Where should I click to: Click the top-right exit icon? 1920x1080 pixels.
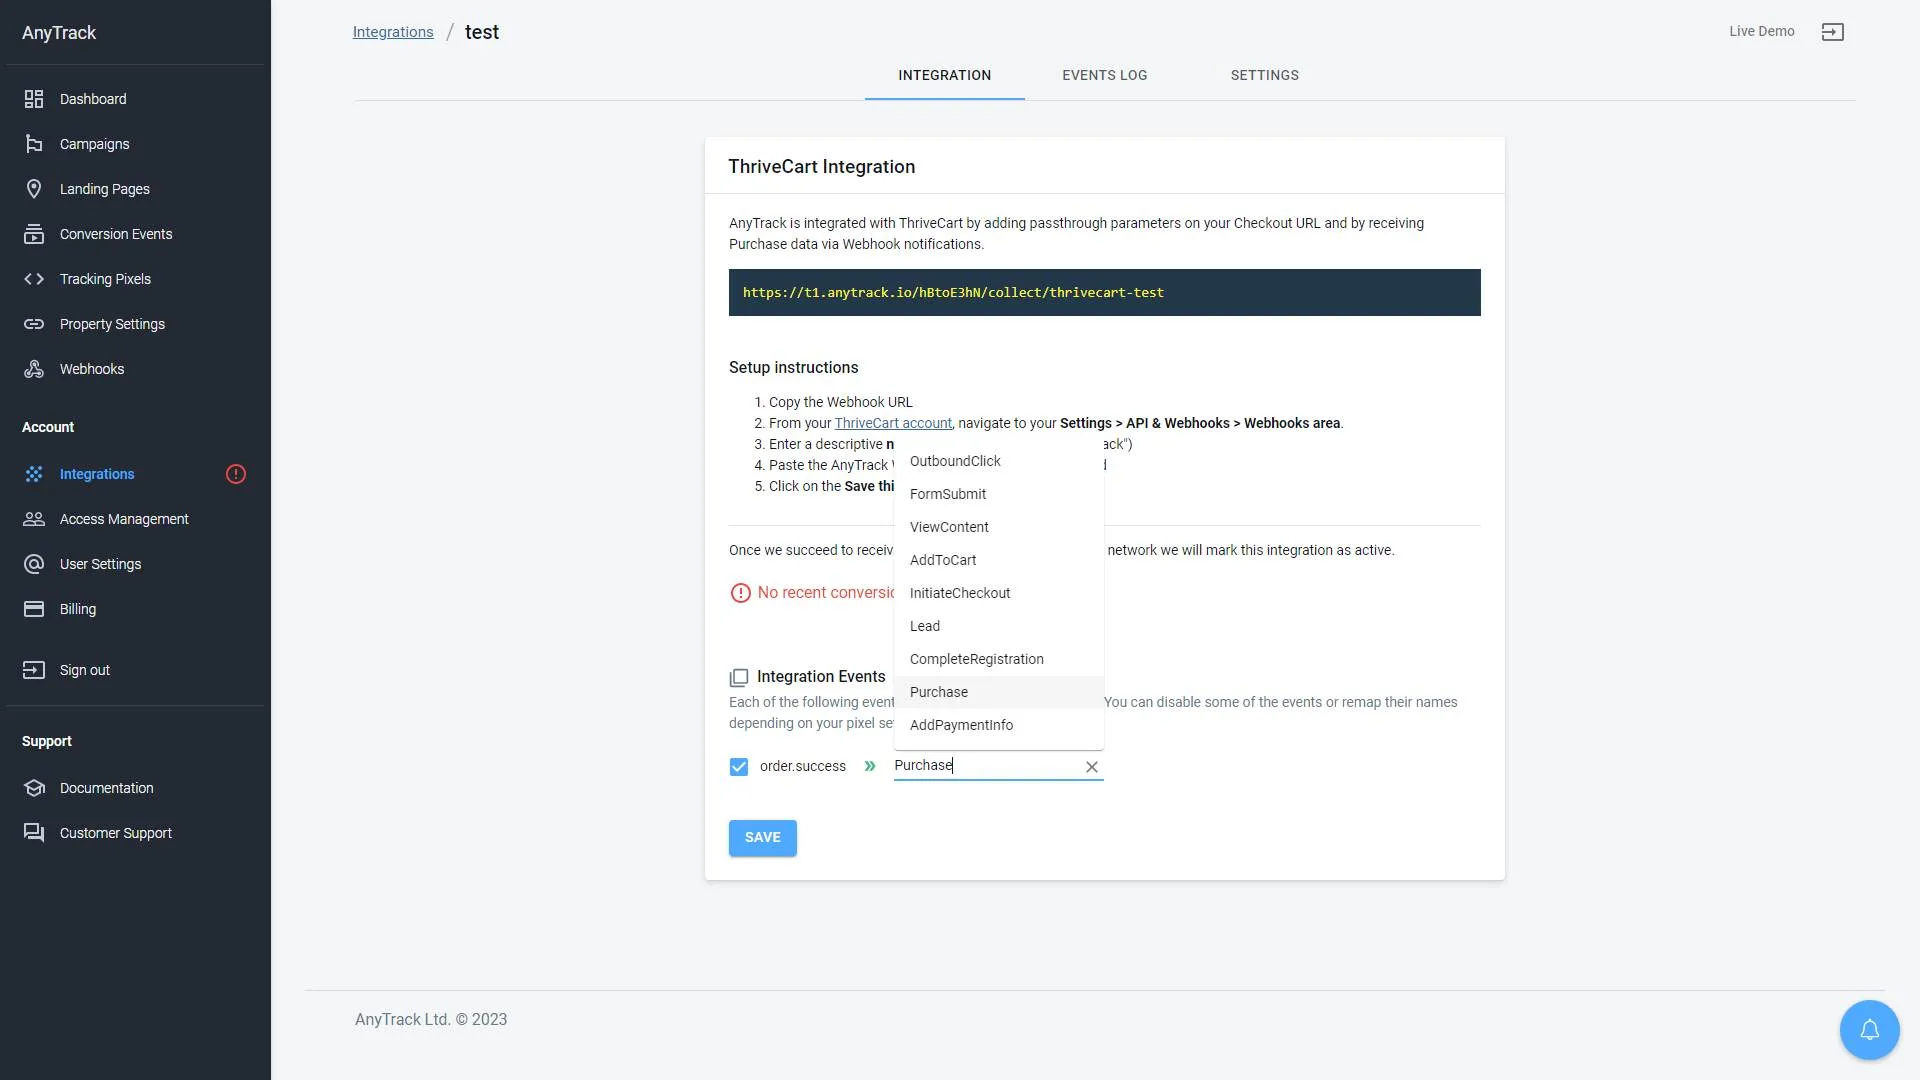pyautogui.click(x=1832, y=32)
